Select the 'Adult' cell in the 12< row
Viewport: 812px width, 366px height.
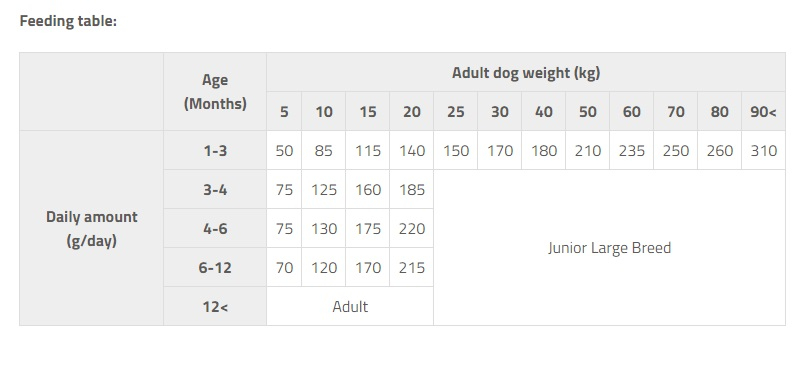coord(350,306)
